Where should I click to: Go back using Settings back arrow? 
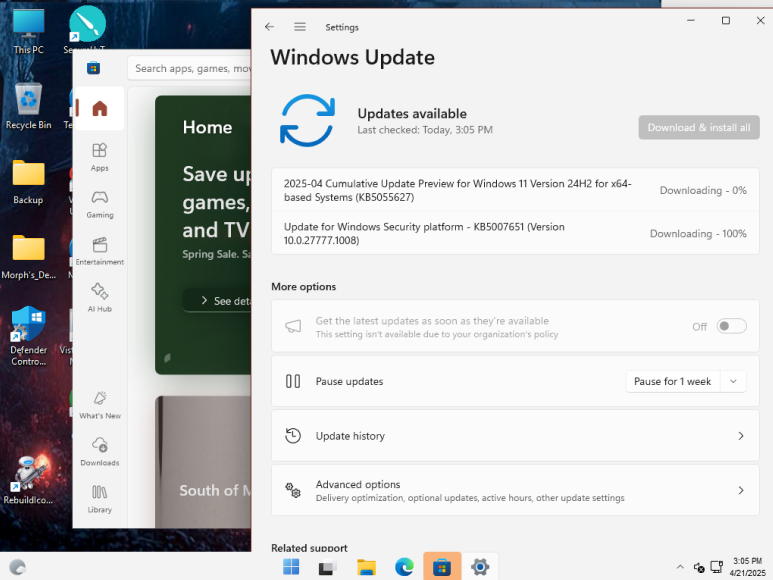pos(269,27)
